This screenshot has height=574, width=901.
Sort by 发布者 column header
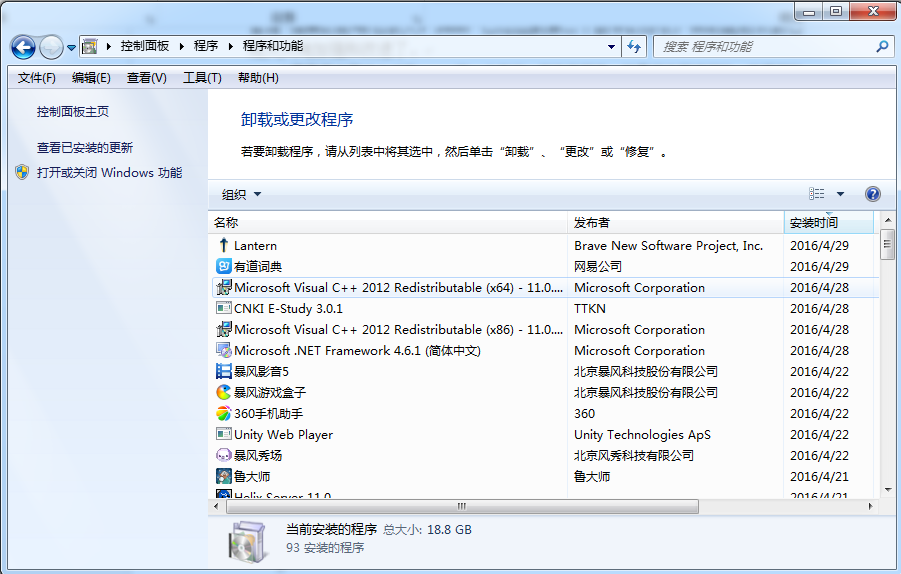coord(676,222)
